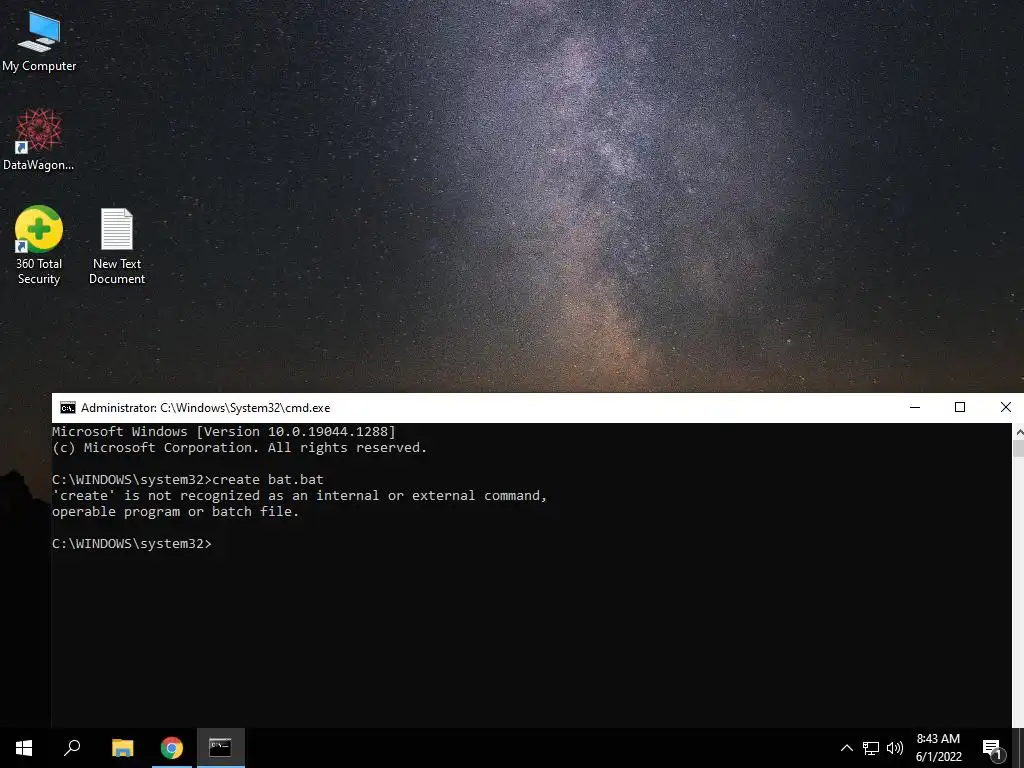This screenshot has width=1024, height=768.
Task: Show hidden system tray icons
Action: (x=846, y=748)
